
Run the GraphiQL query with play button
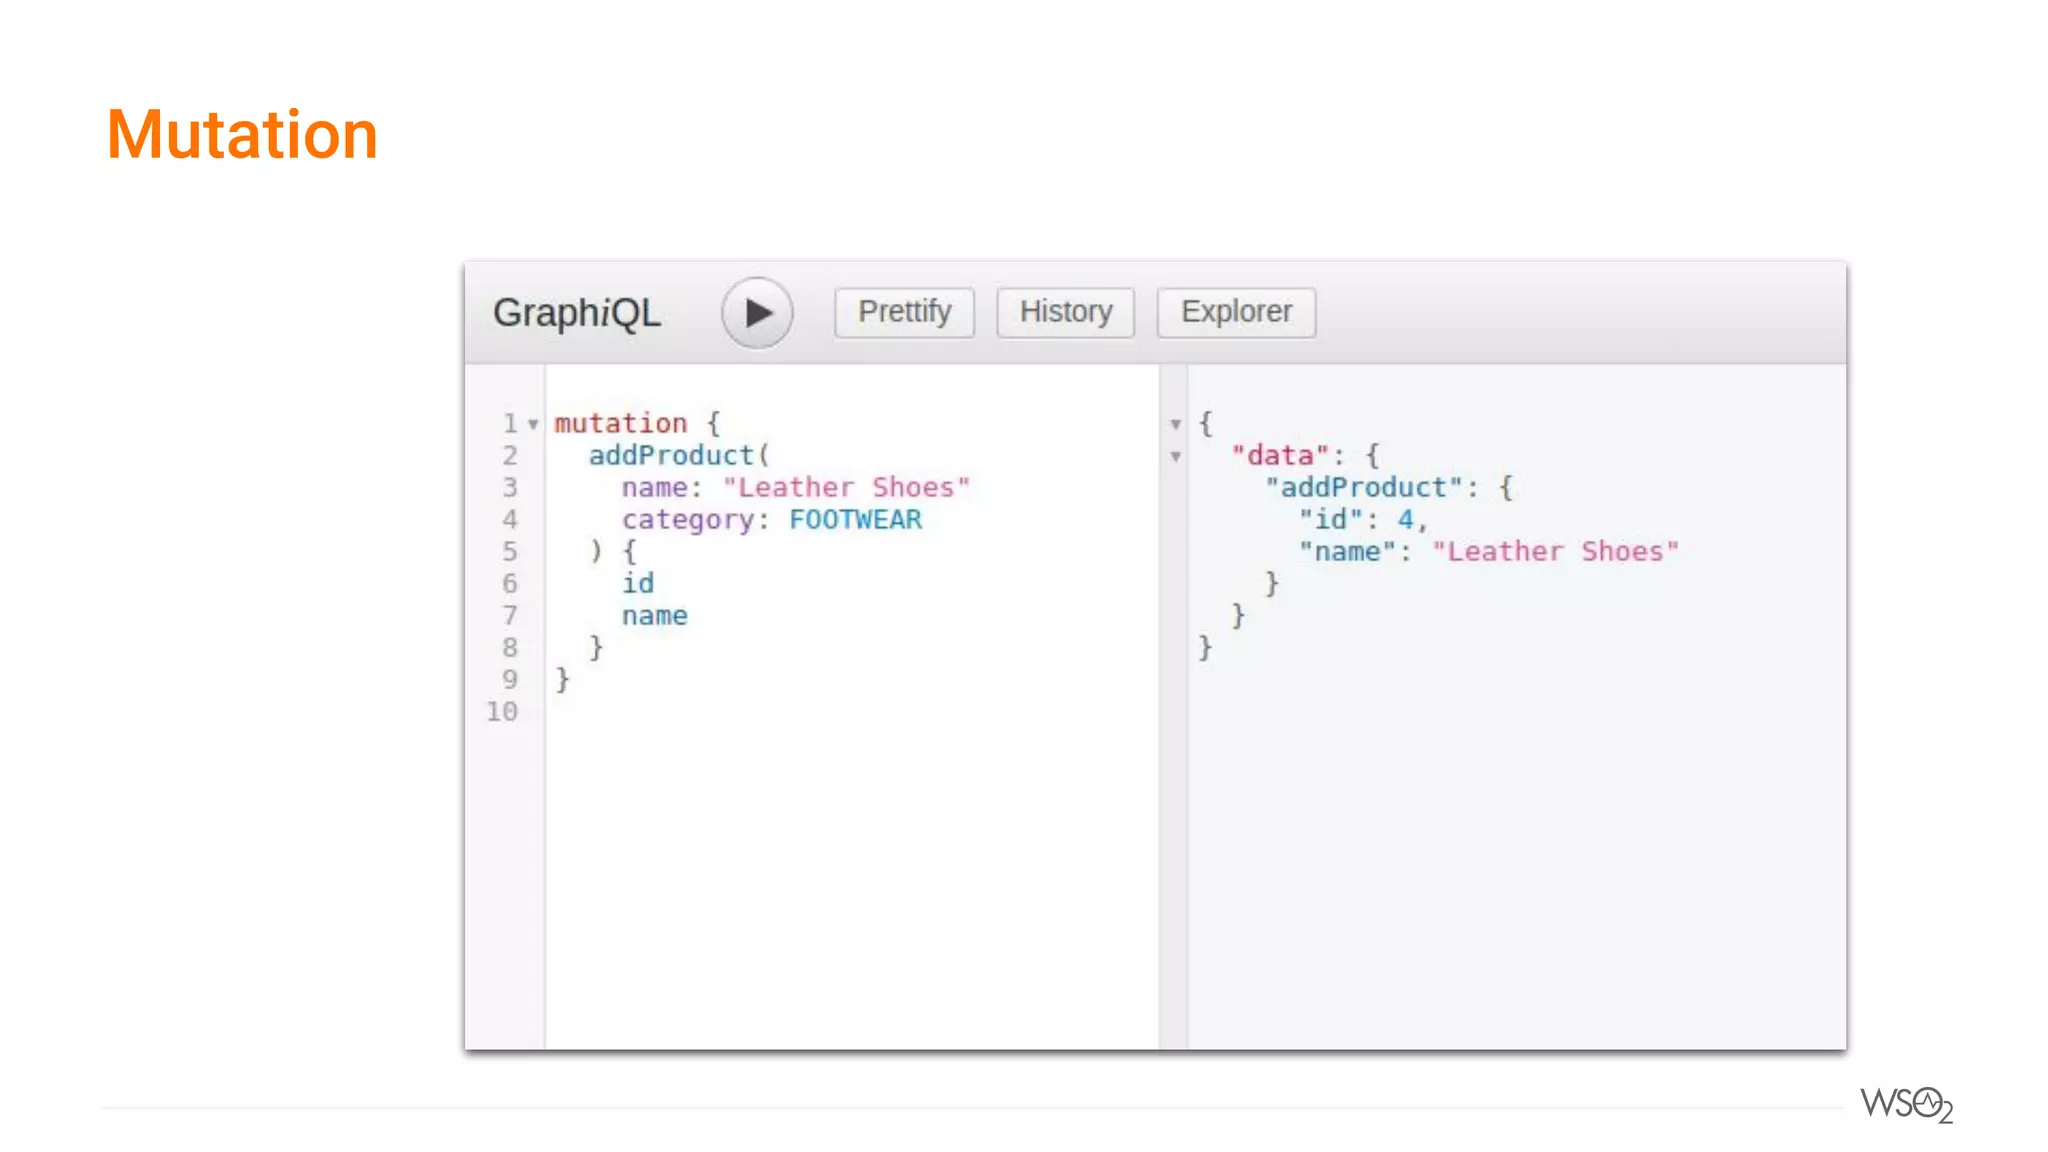(757, 312)
